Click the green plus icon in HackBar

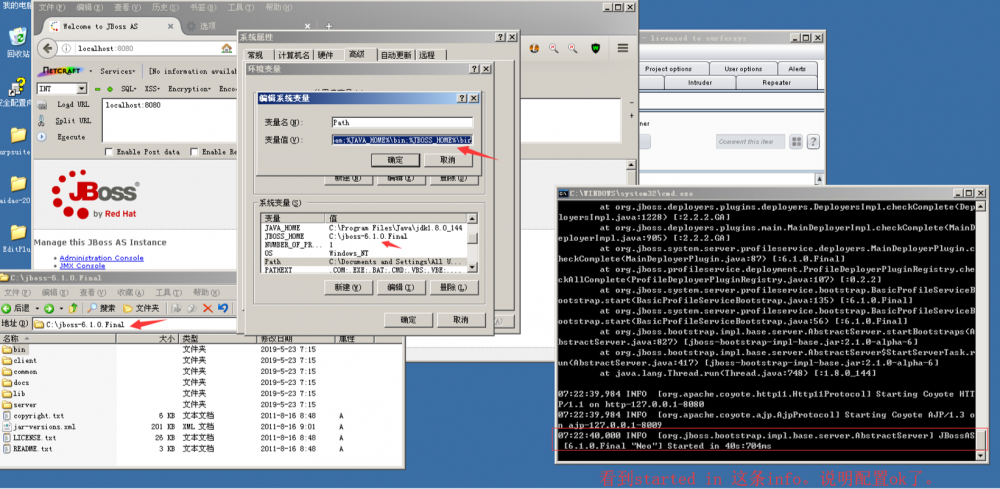point(110,89)
